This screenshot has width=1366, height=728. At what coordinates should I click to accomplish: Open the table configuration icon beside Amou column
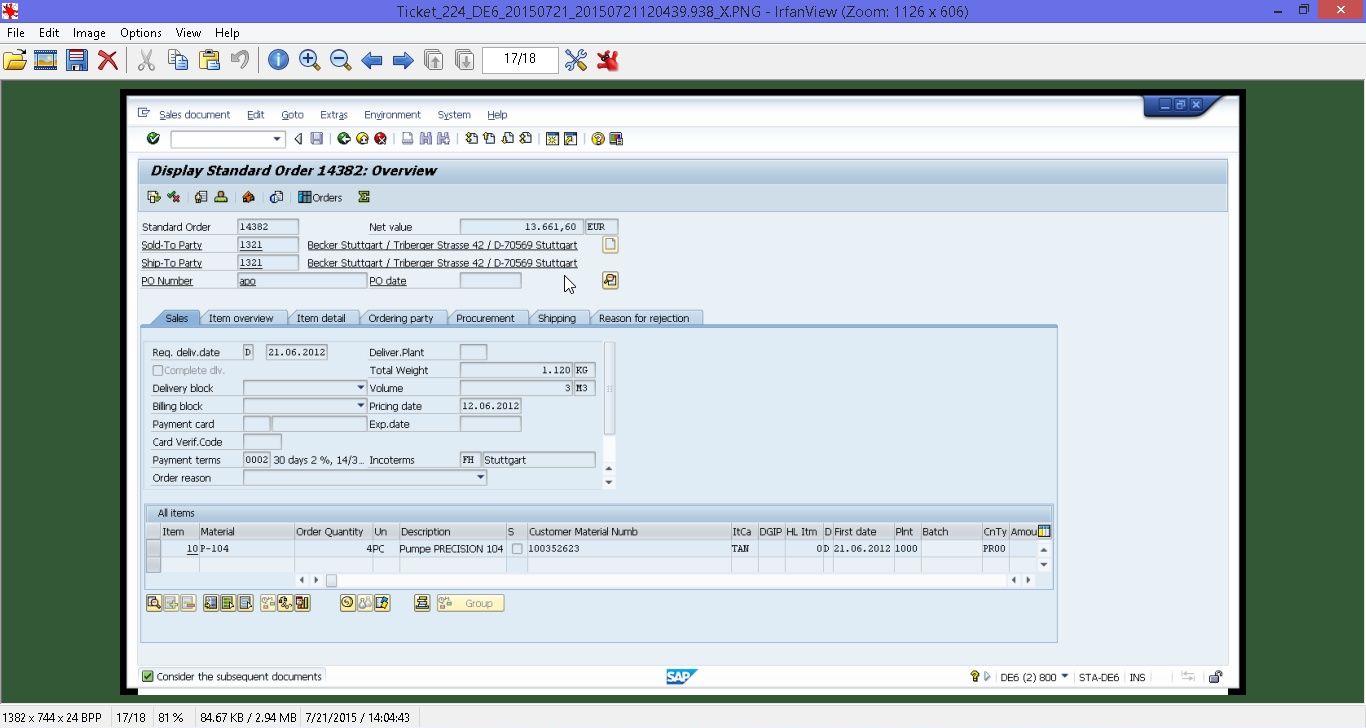(1044, 531)
